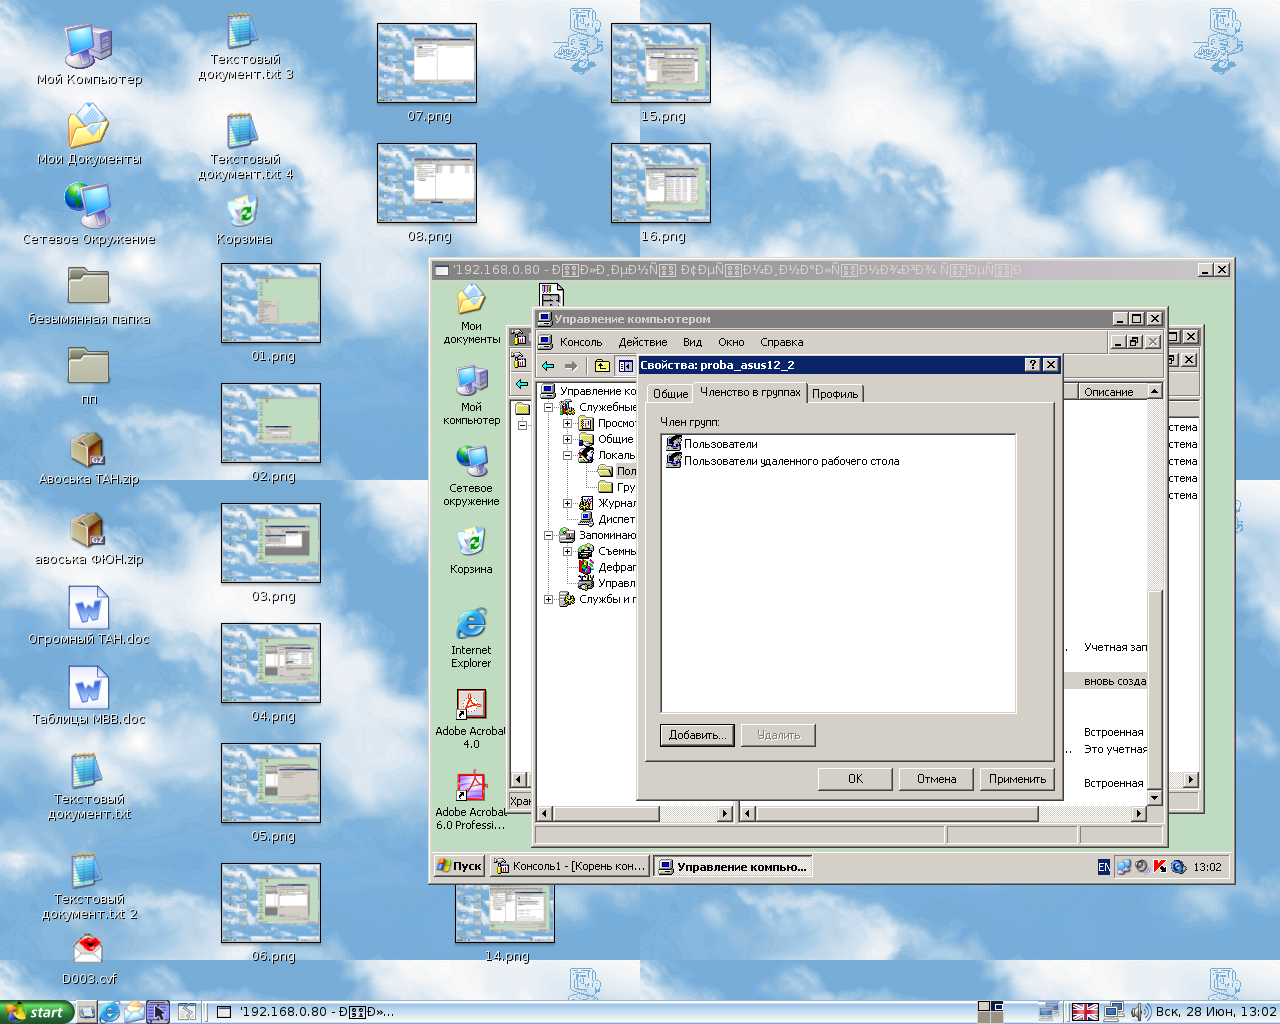Expand the Журнал tree node
The width and height of the screenshot is (1280, 1024).
pos(567,503)
